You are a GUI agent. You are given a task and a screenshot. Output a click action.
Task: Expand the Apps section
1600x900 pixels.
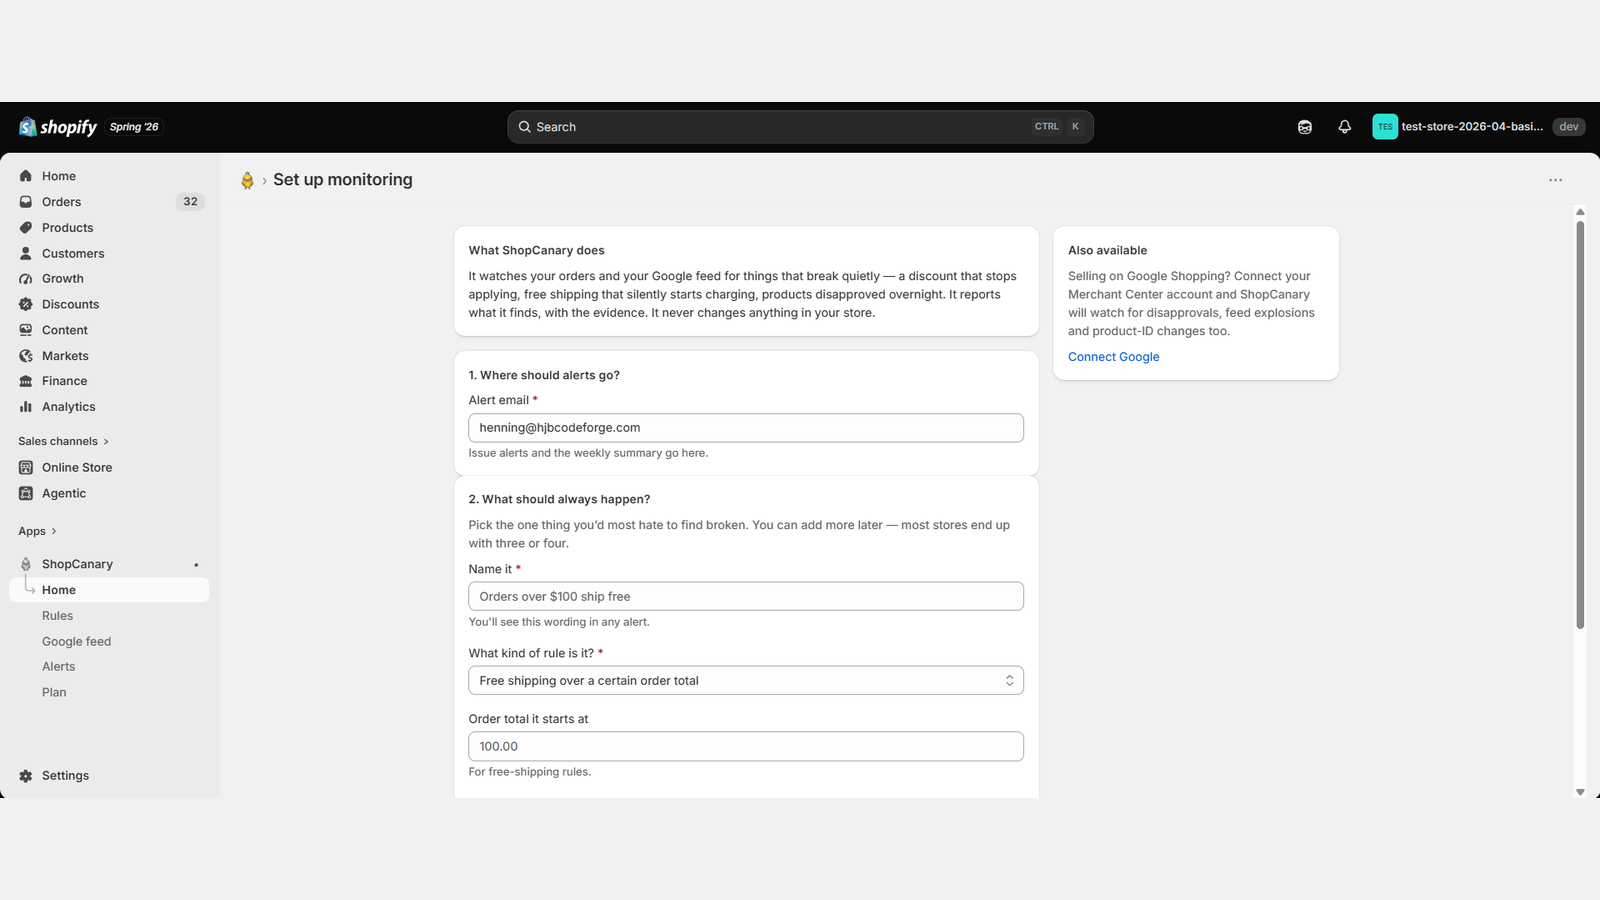coord(37,531)
